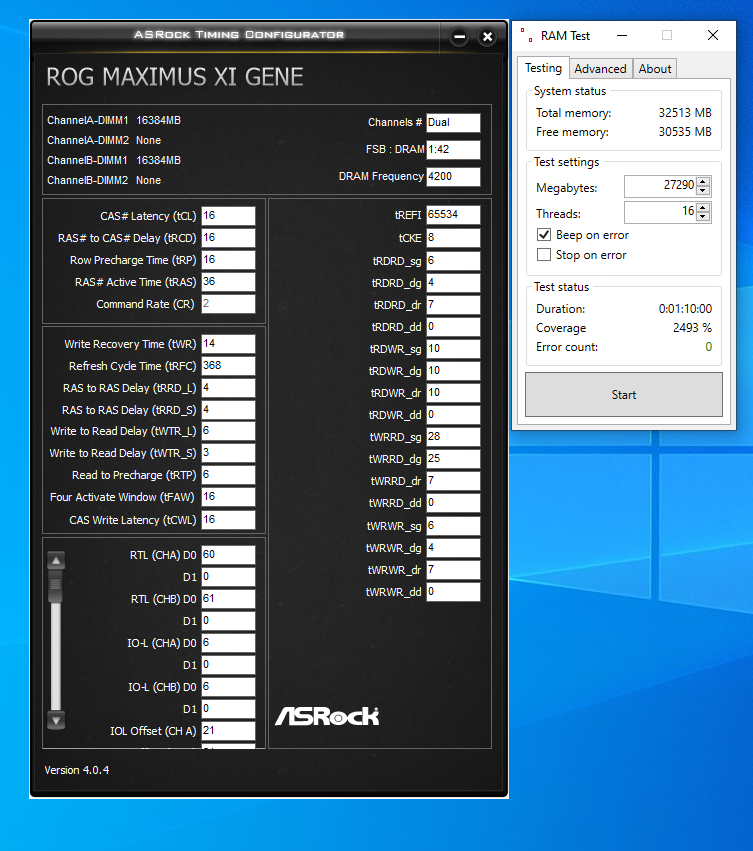Minimize the RAM Test window
This screenshot has height=851, width=753.
(x=622, y=36)
